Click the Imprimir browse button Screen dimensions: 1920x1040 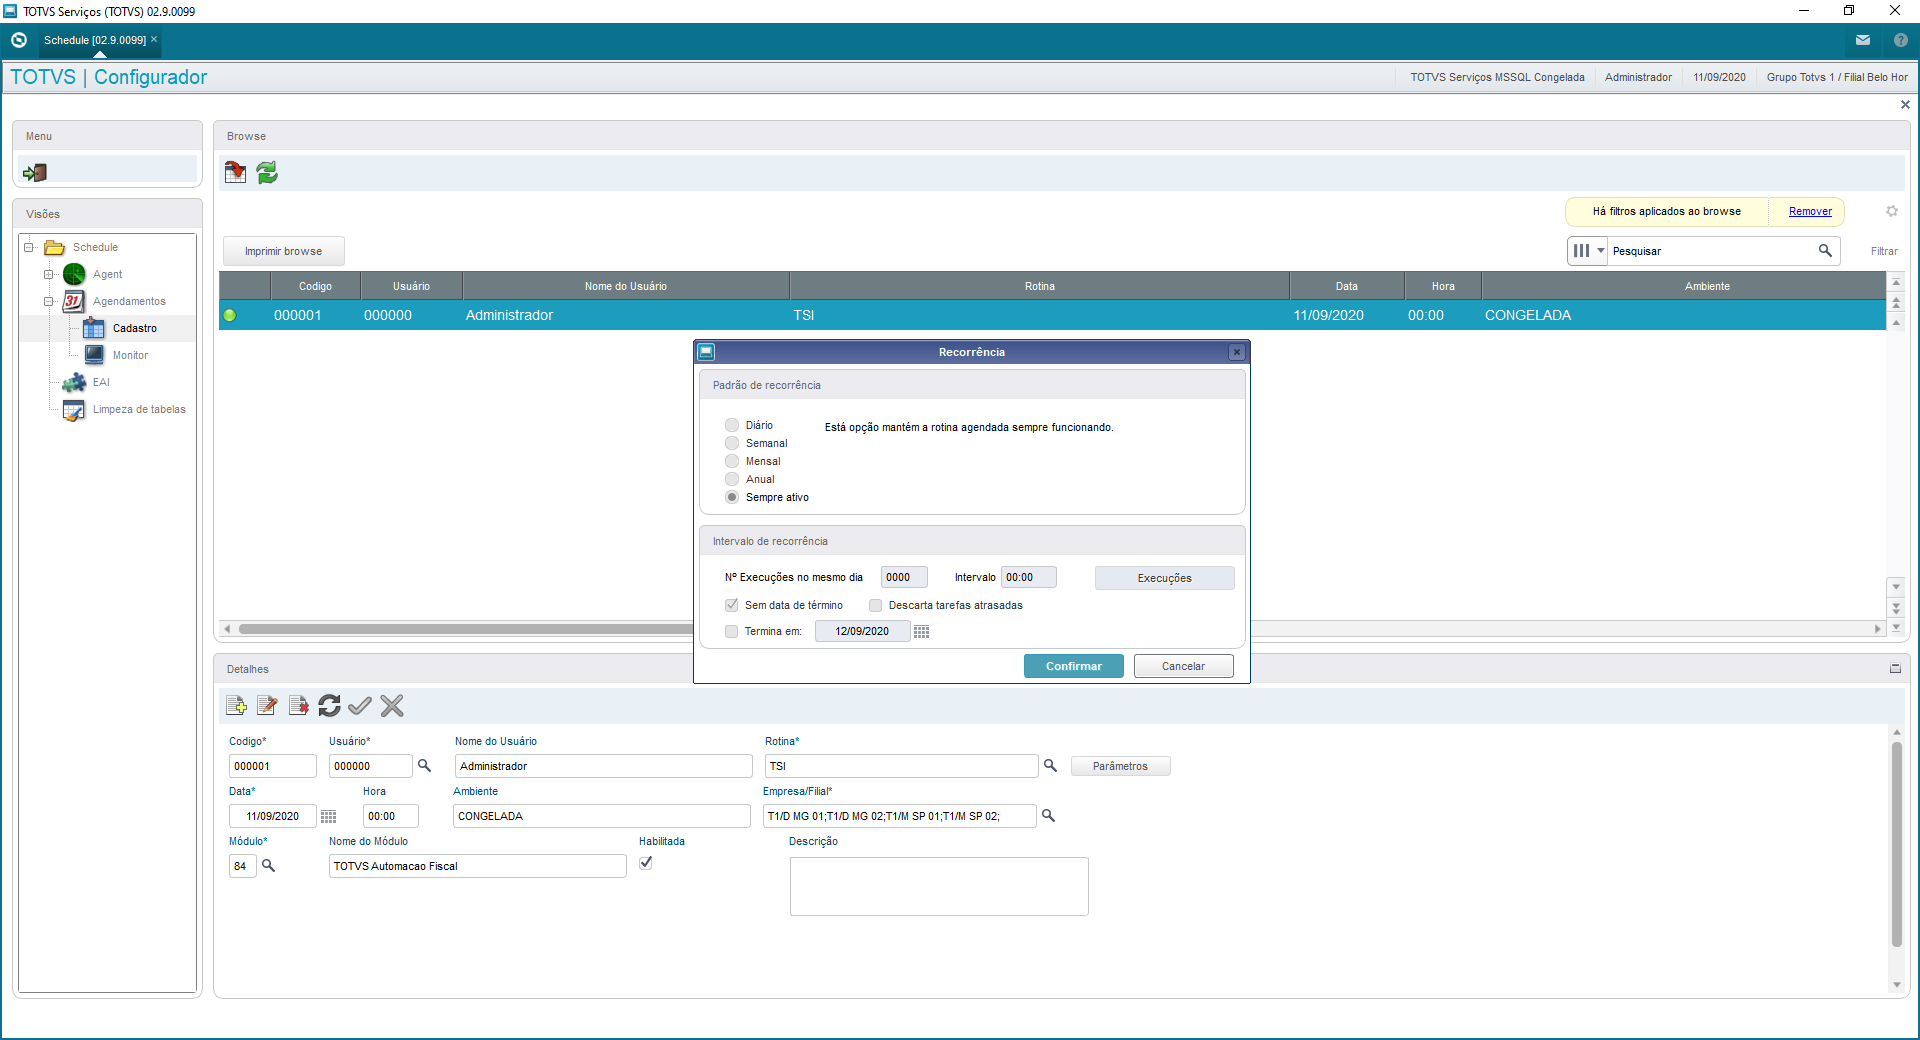click(x=283, y=251)
